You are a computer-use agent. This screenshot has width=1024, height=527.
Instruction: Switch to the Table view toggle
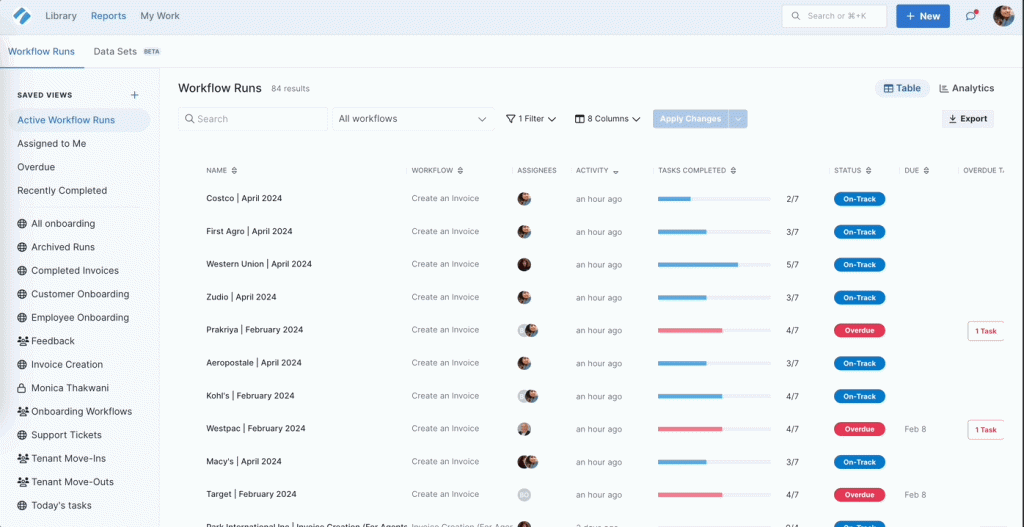902,88
